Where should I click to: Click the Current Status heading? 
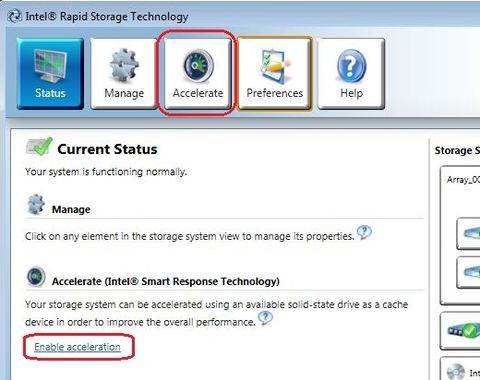pos(107,149)
